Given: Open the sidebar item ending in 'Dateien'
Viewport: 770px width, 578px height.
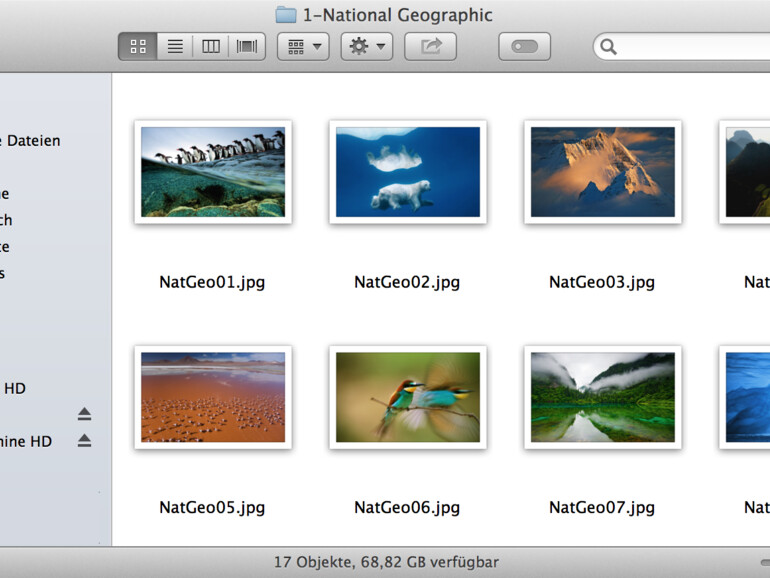Looking at the screenshot, I should (30, 141).
